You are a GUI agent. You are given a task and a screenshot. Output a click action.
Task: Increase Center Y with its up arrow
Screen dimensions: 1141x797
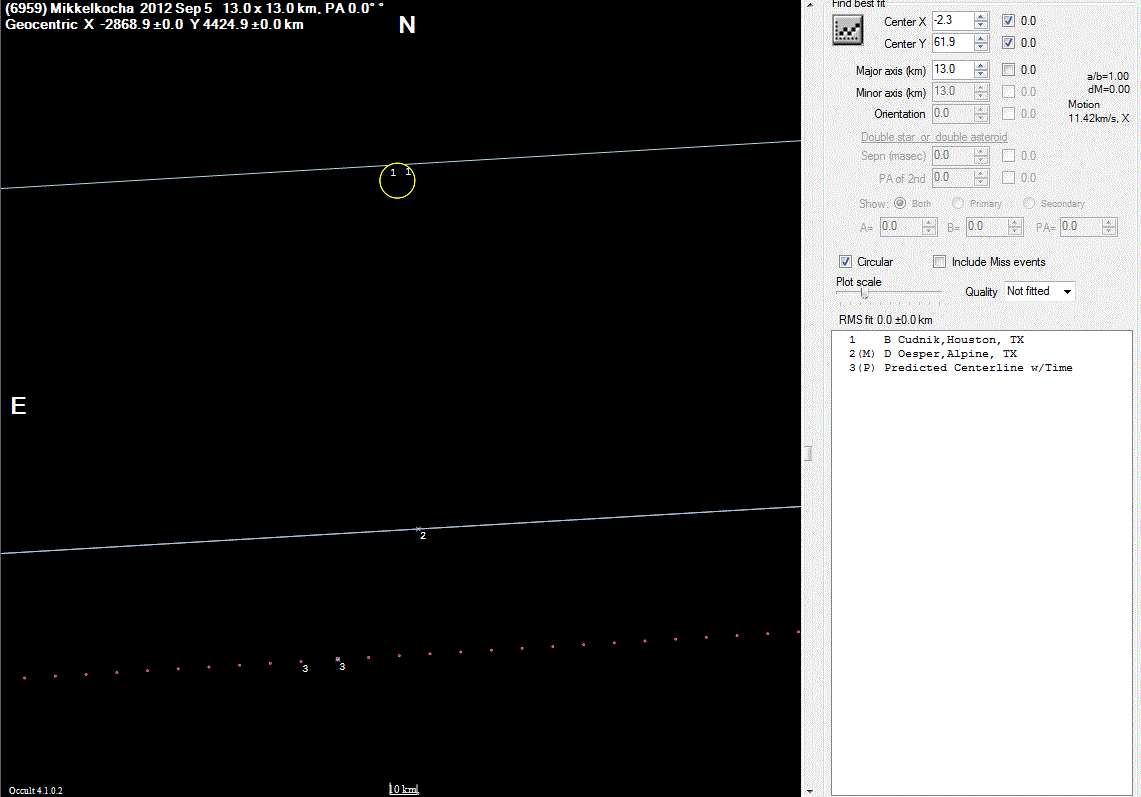click(x=981, y=39)
